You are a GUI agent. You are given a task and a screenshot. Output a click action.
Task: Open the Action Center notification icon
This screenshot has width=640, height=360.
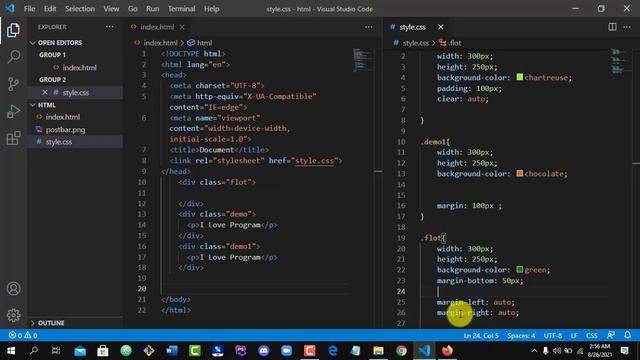[x=624, y=351]
